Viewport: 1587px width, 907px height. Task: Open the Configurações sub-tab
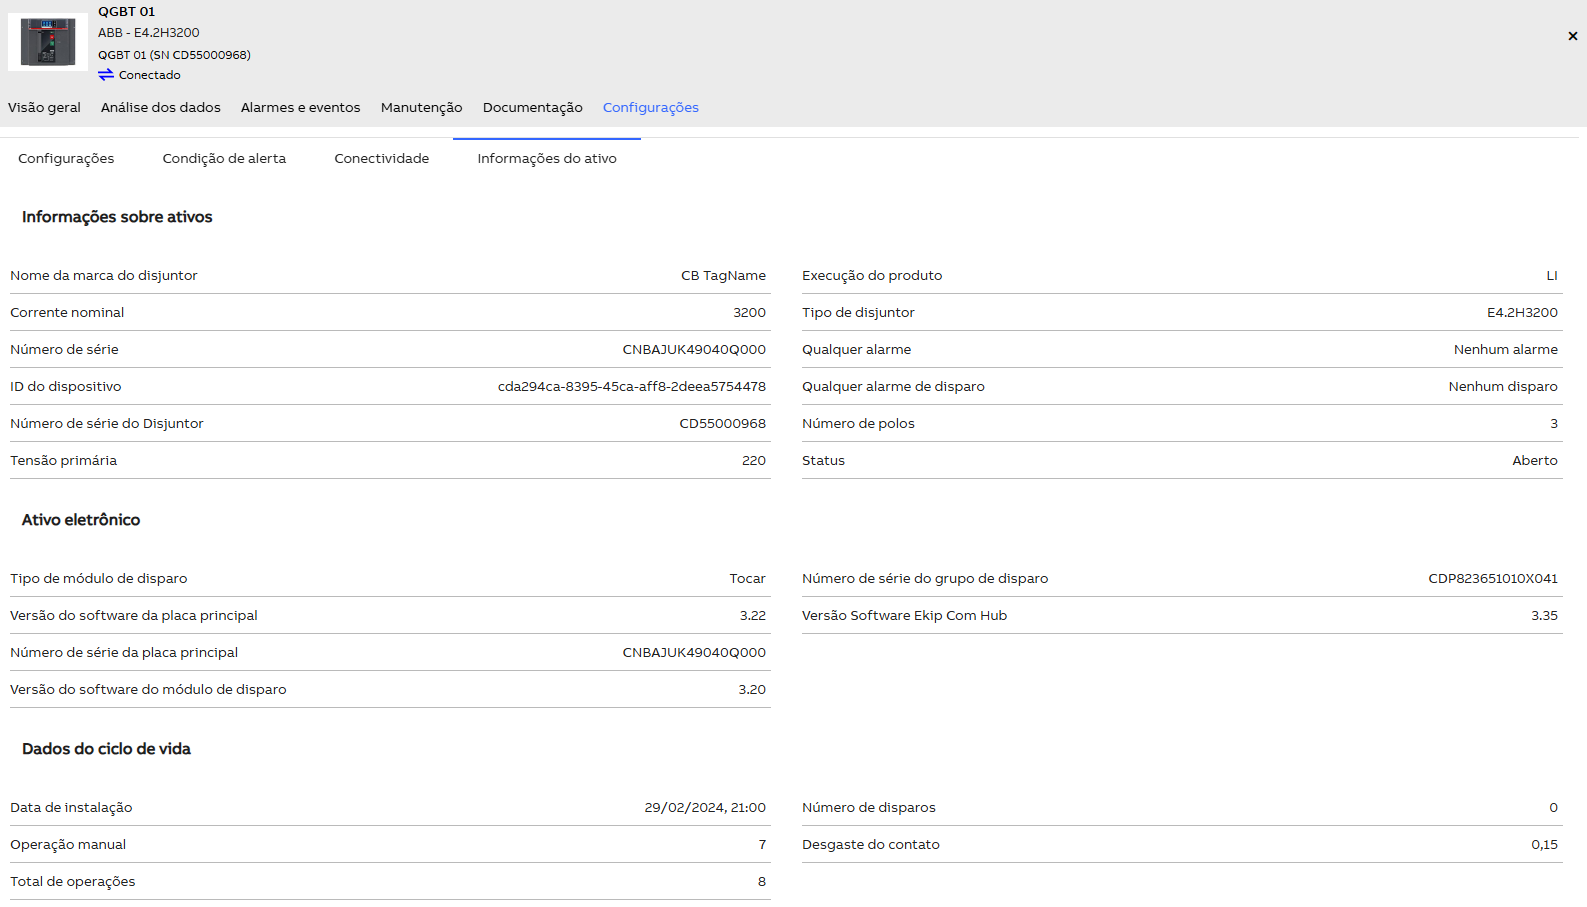click(66, 158)
